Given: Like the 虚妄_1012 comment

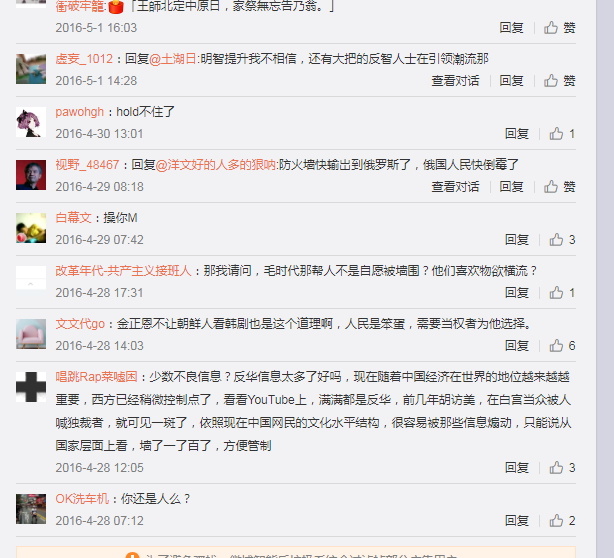Looking at the screenshot, I should tap(559, 81).
